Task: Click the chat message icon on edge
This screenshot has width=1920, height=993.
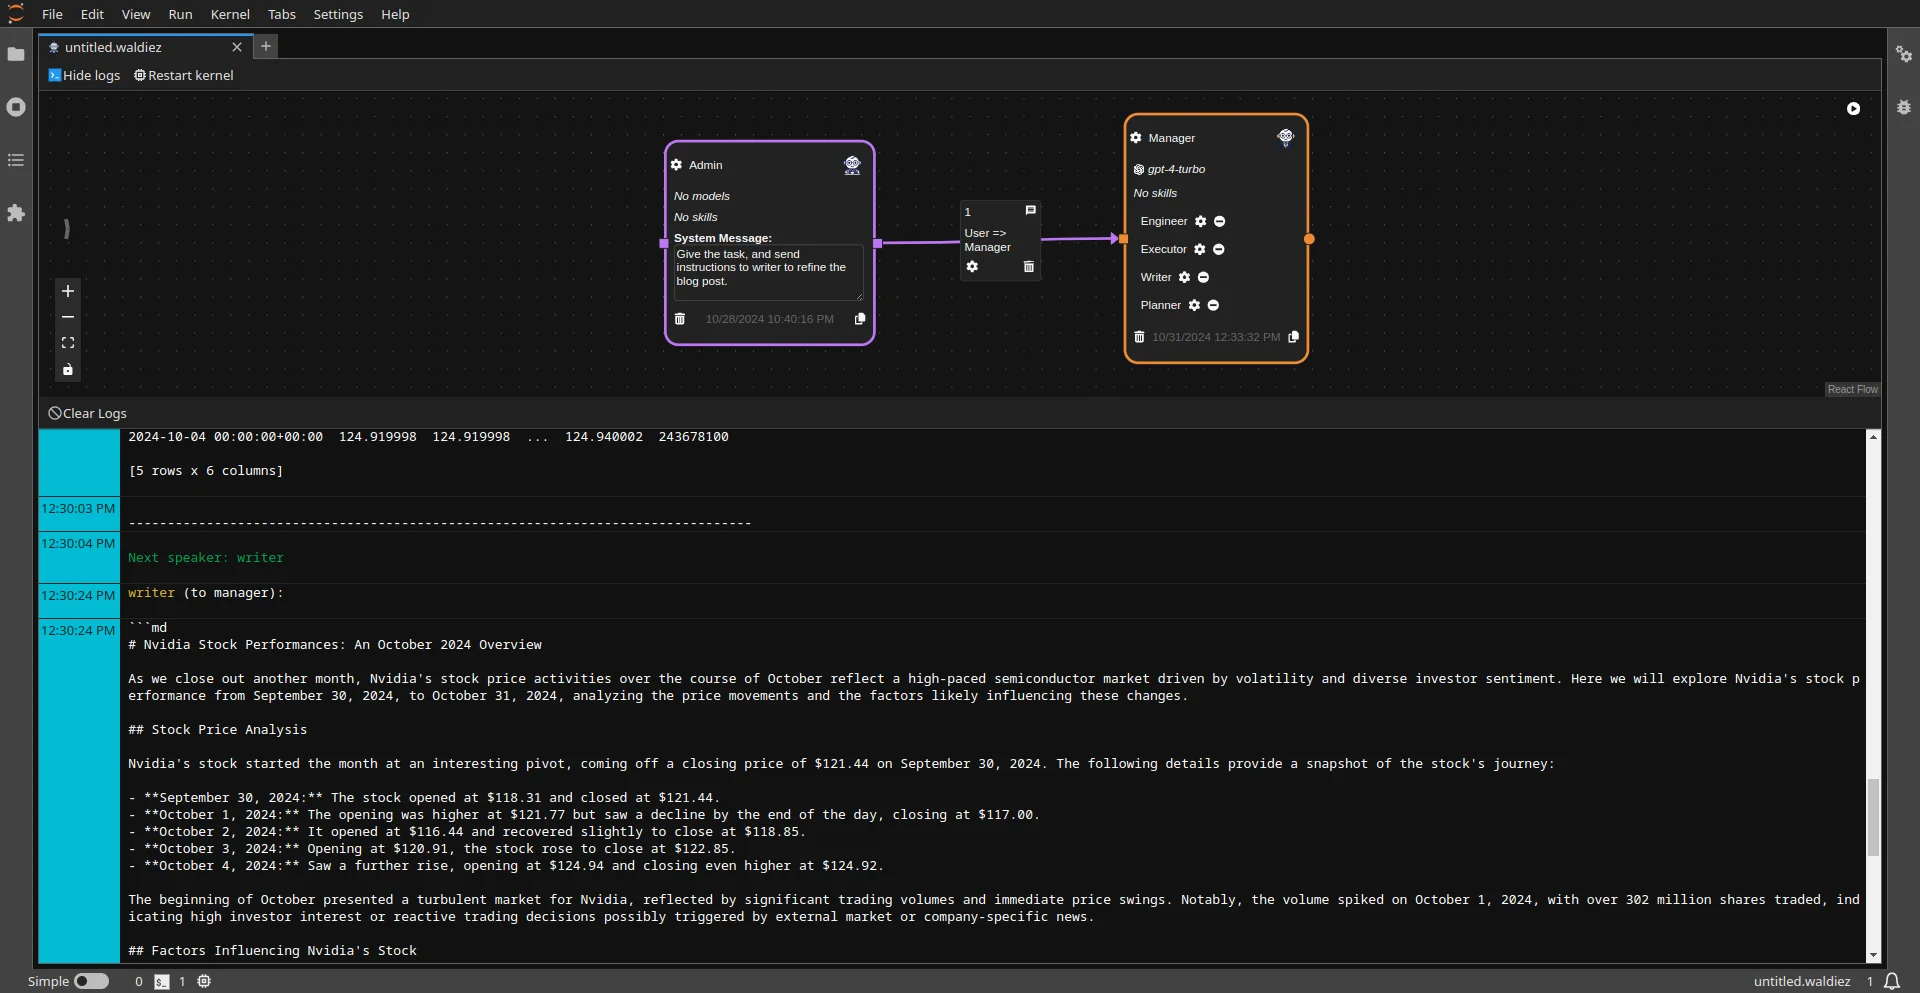Action: [x=1030, y=210]
